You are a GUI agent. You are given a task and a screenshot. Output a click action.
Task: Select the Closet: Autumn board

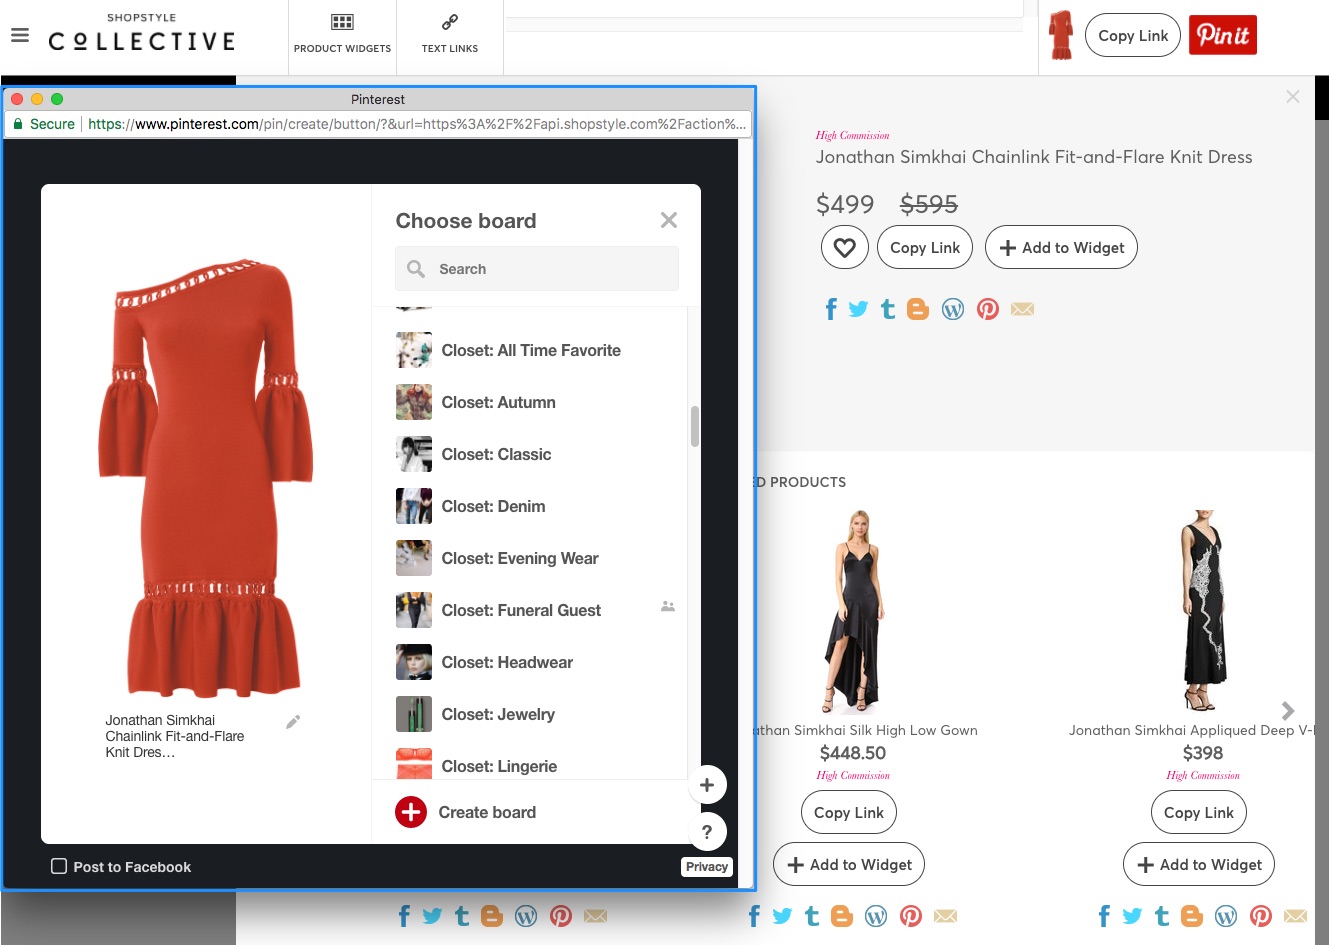(498, 402)
